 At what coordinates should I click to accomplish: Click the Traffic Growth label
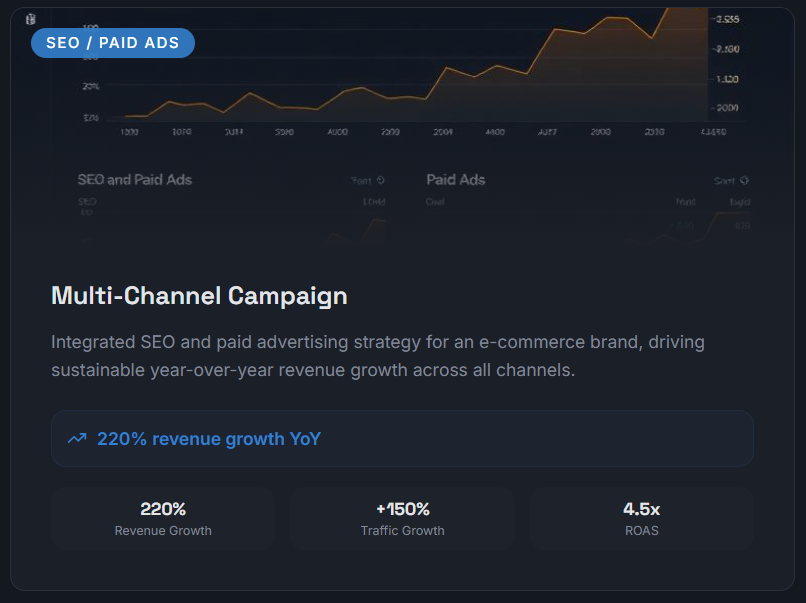(402, 531)
